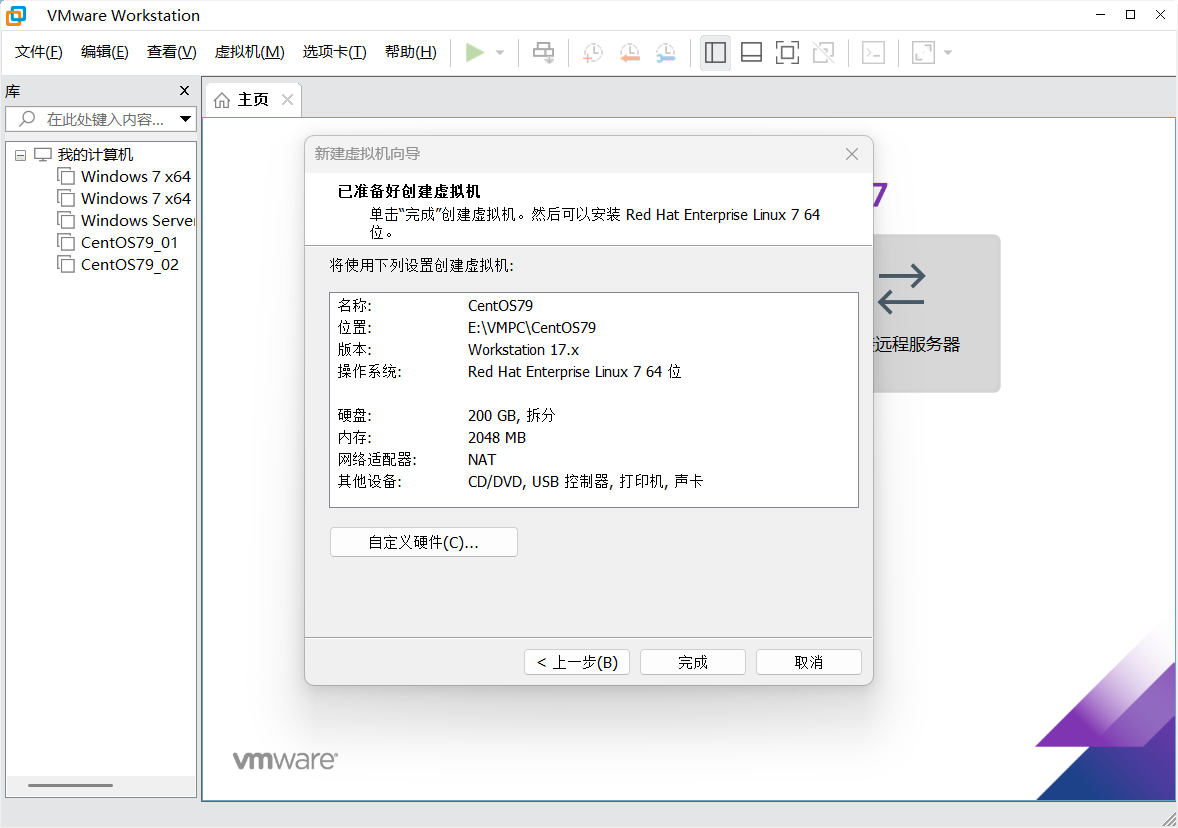This screenshot has width=1178, height=828.
Task: Click the green Power On play icon
Action: pos(474,53)
